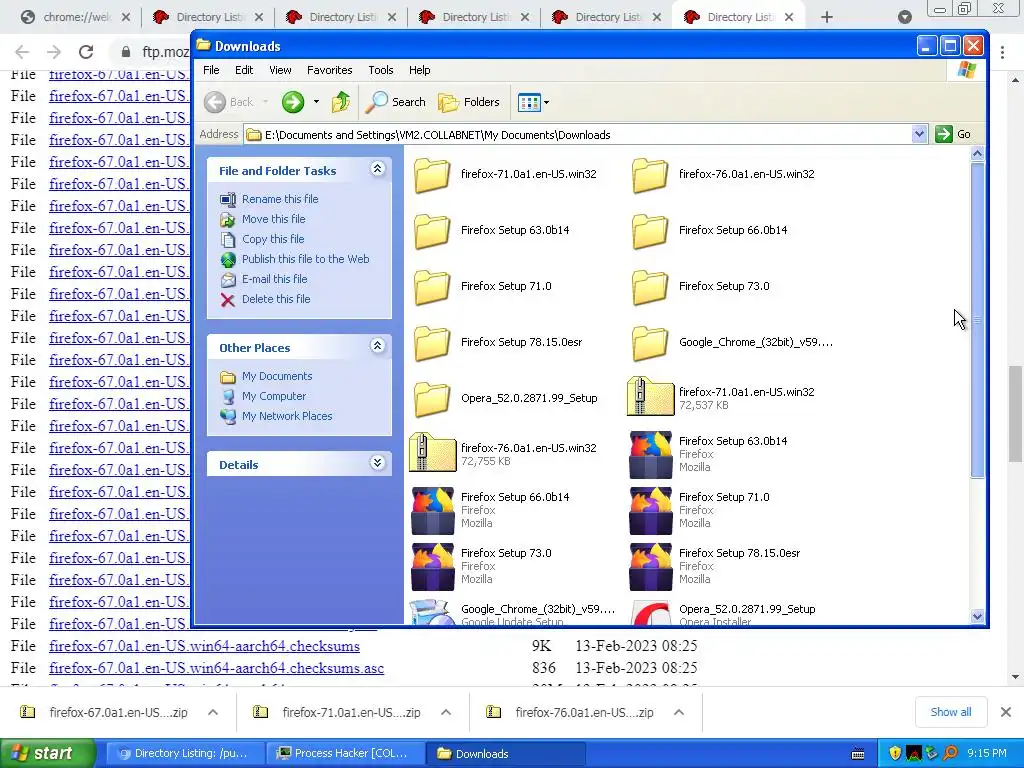1024x768 pixels.
Task: Open the Chrome three-dot menu
Action: pyautogui.click(x=1002, y=52)
